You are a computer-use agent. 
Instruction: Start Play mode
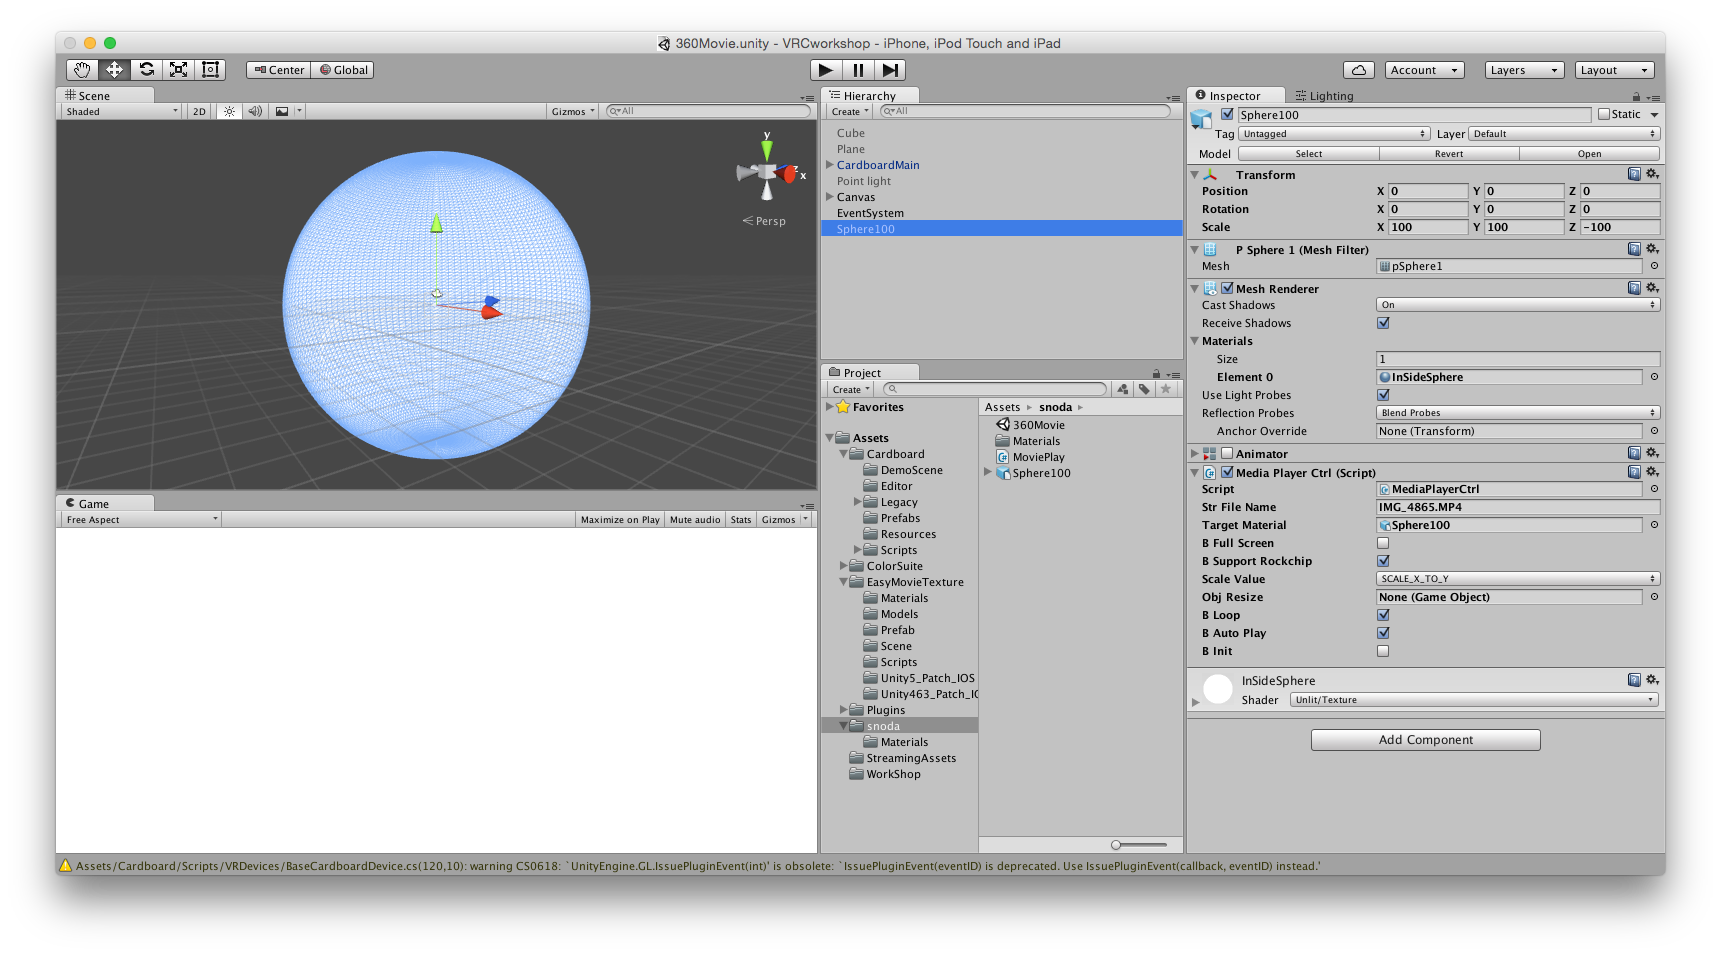[x=825, y=69]
